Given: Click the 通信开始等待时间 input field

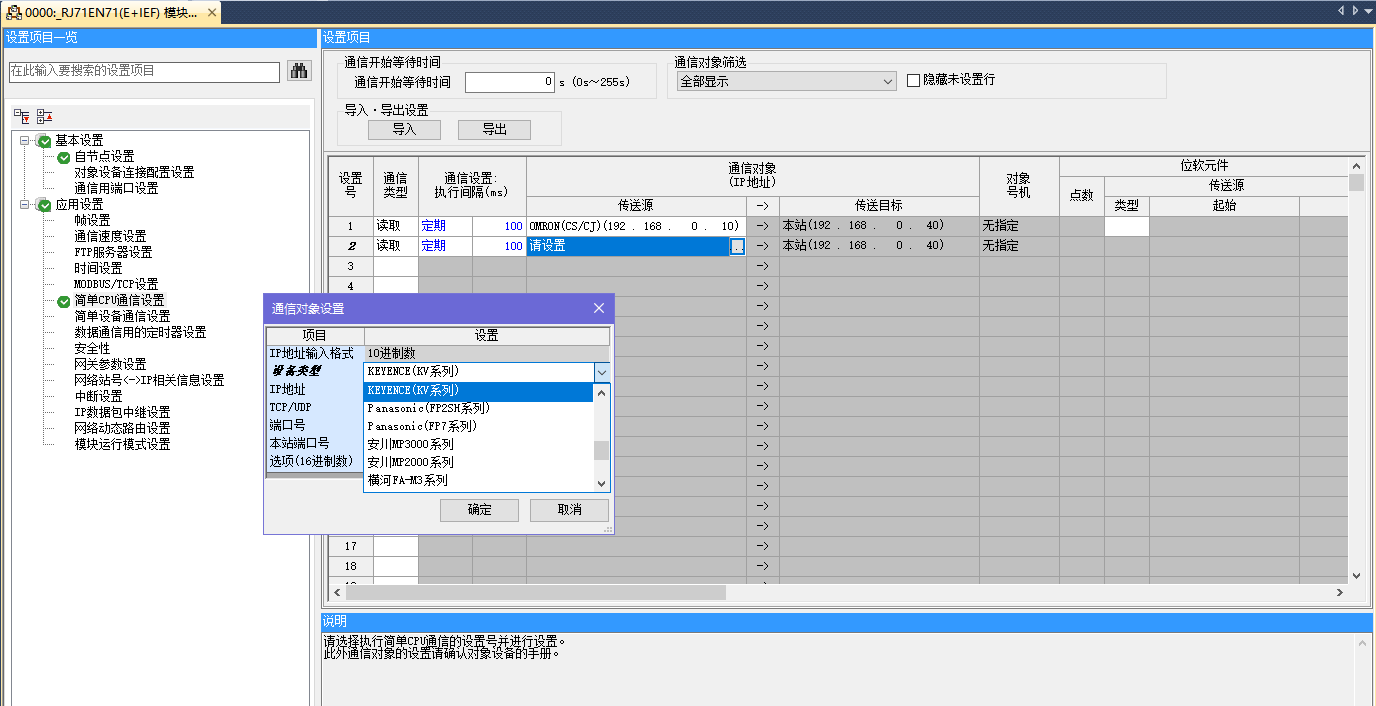Looking at the screenshot, I should [x=509, y=82].
